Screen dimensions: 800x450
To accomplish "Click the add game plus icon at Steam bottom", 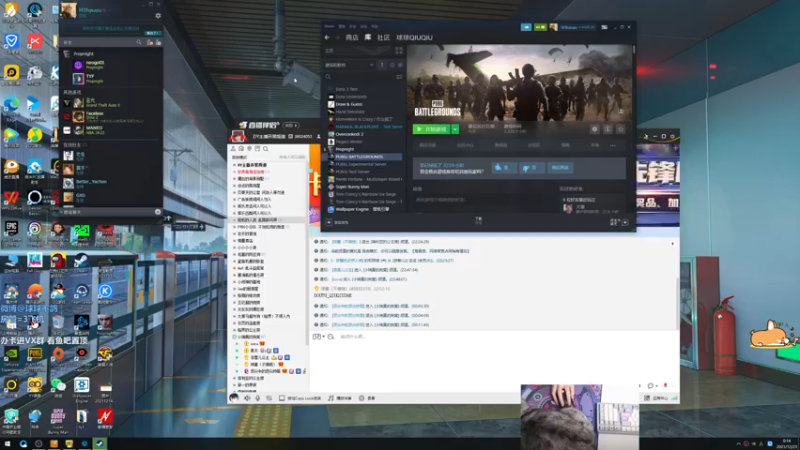I will tap(329, 222).
